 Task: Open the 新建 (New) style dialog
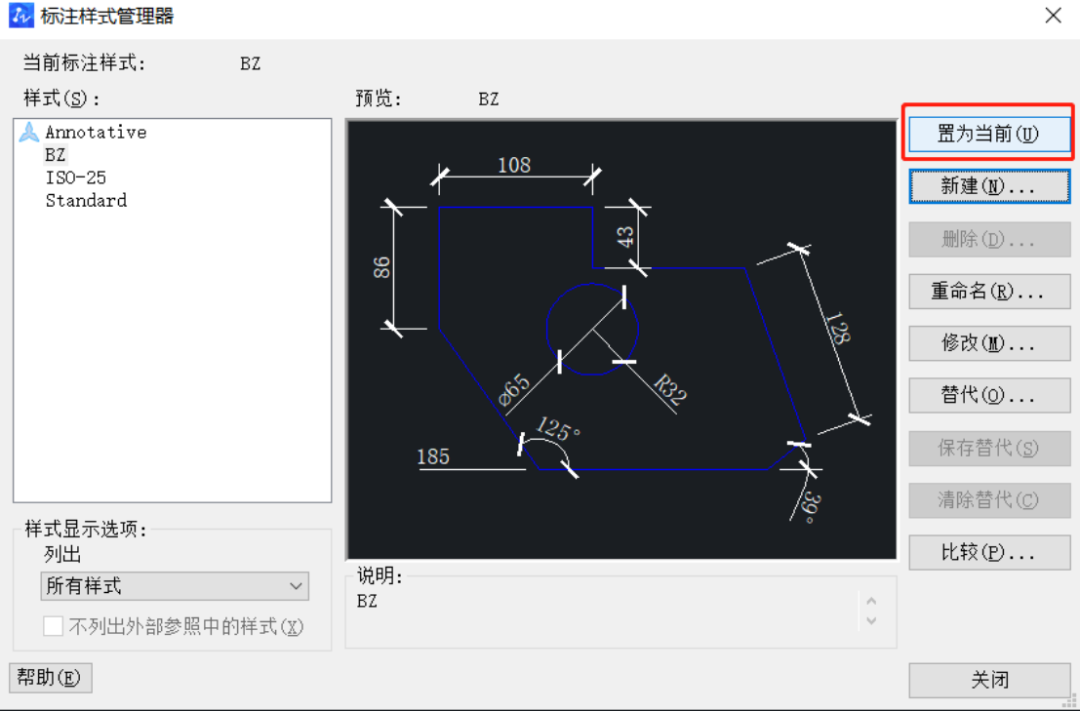988,186
